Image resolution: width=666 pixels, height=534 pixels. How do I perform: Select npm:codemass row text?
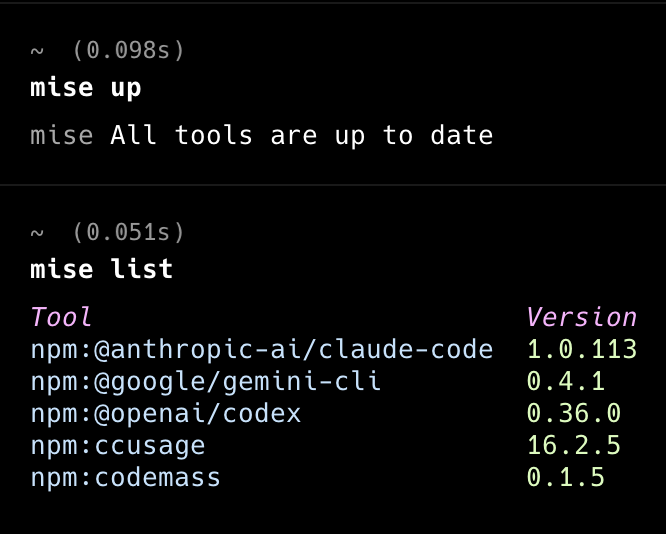[125, 477]
